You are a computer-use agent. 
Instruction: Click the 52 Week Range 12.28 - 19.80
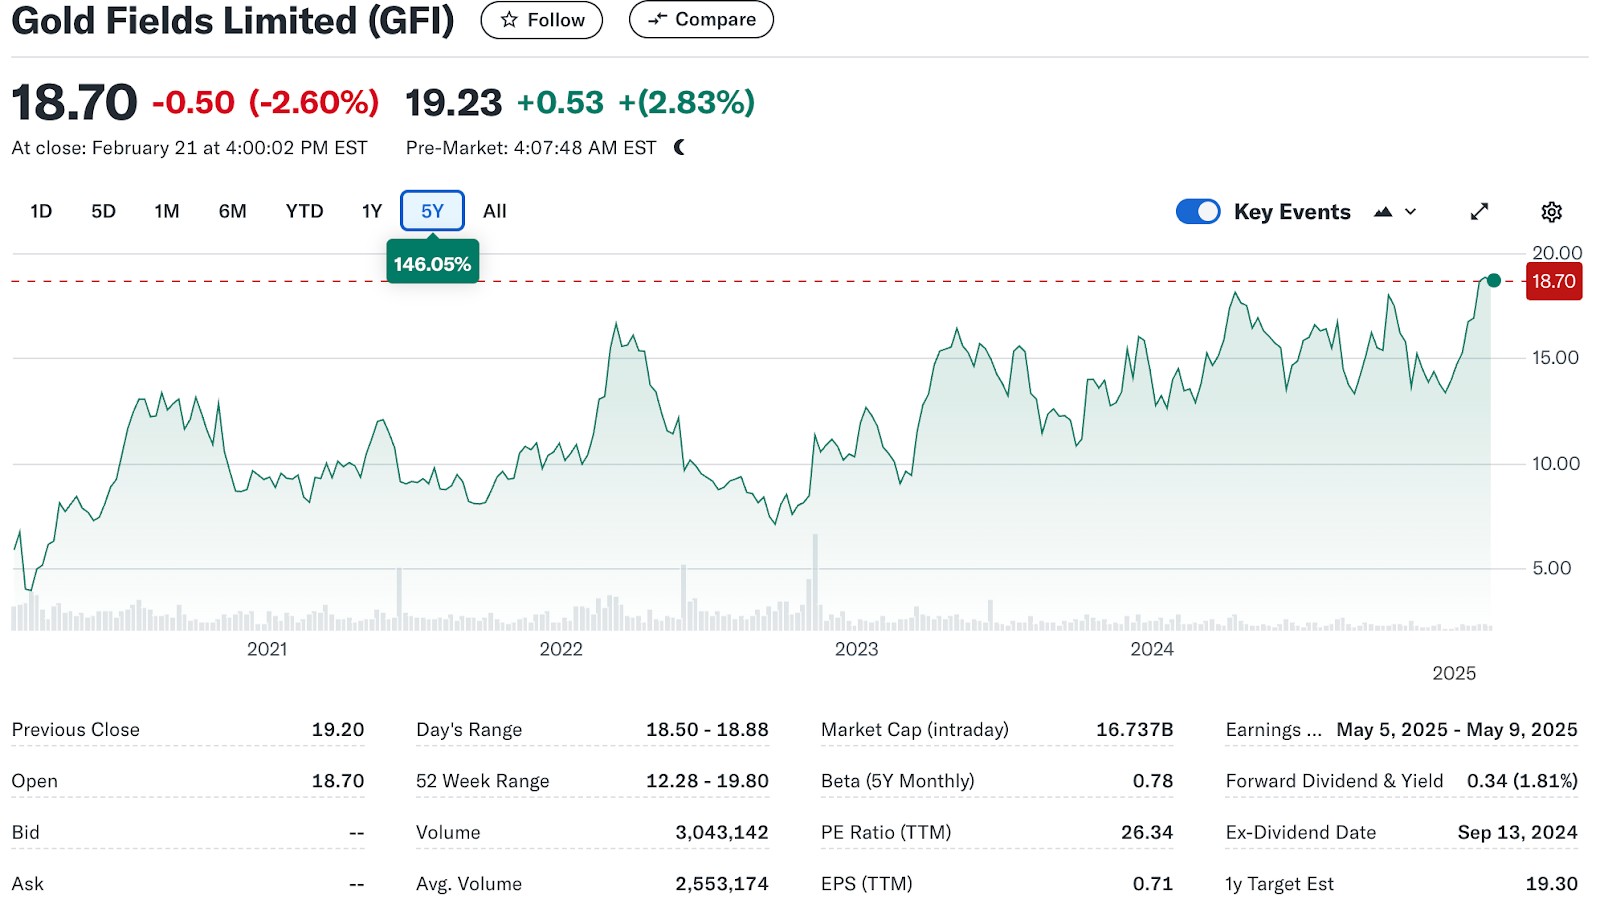tap(707, 780)
